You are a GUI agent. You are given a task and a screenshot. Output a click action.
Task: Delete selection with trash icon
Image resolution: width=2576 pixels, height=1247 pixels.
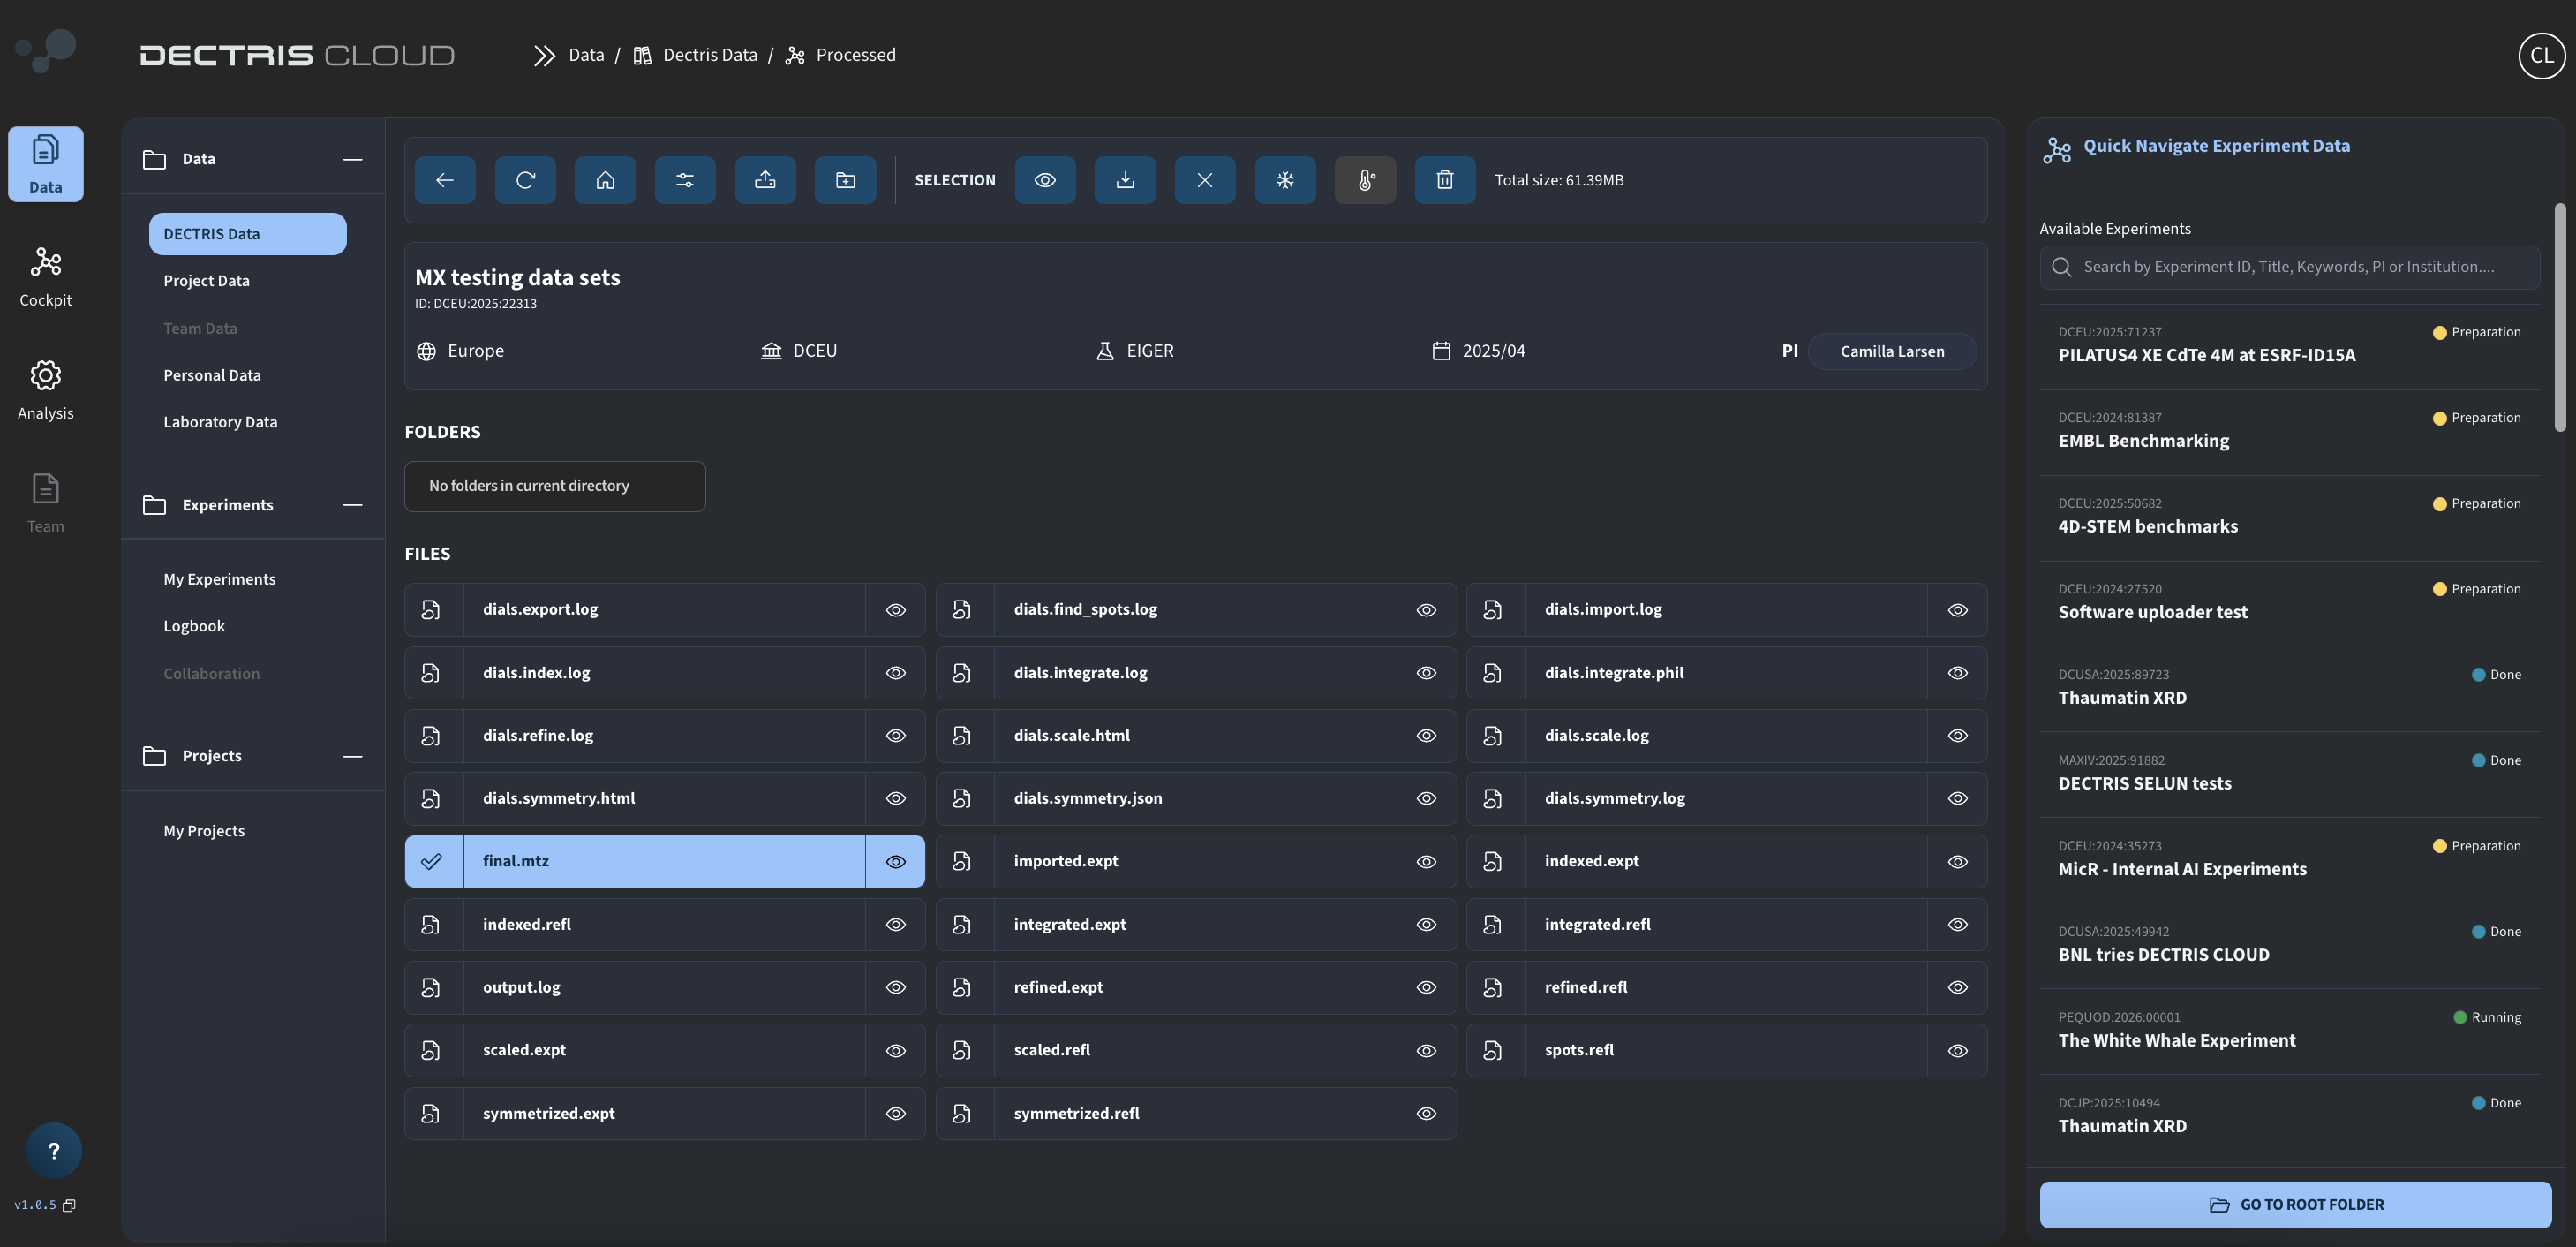click(1445, 180)
